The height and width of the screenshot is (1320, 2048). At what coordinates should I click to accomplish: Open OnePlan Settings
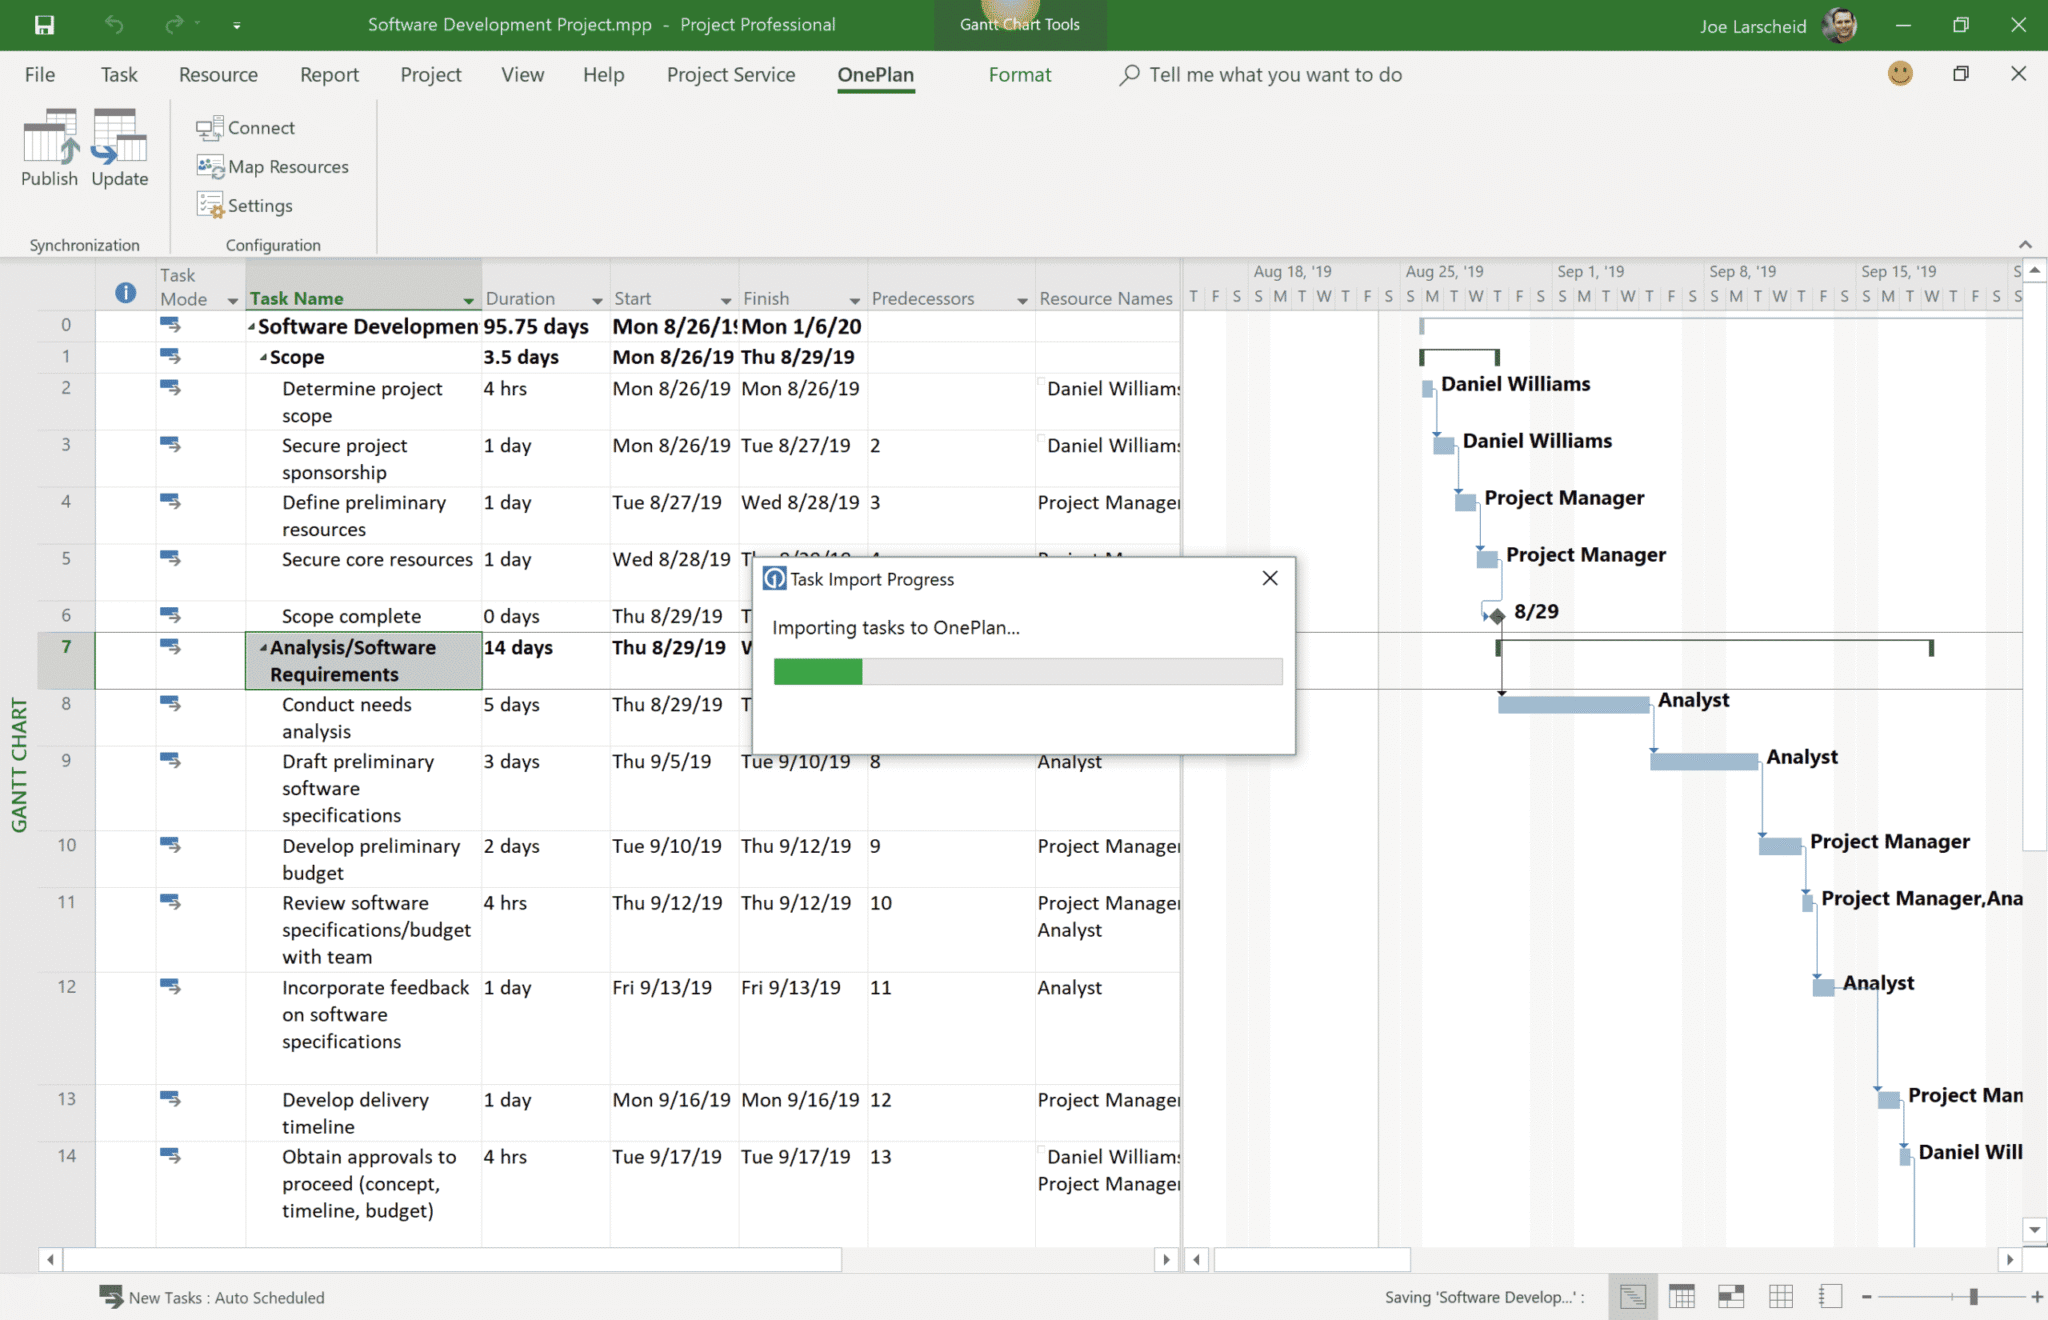point(245,205)
